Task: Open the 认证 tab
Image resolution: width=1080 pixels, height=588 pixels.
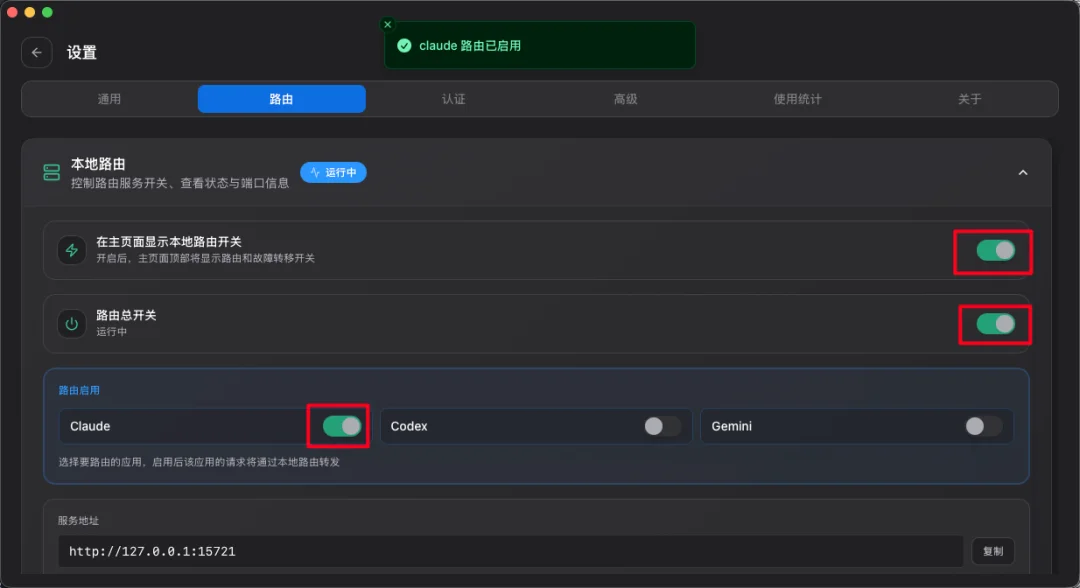Action: 453,98
